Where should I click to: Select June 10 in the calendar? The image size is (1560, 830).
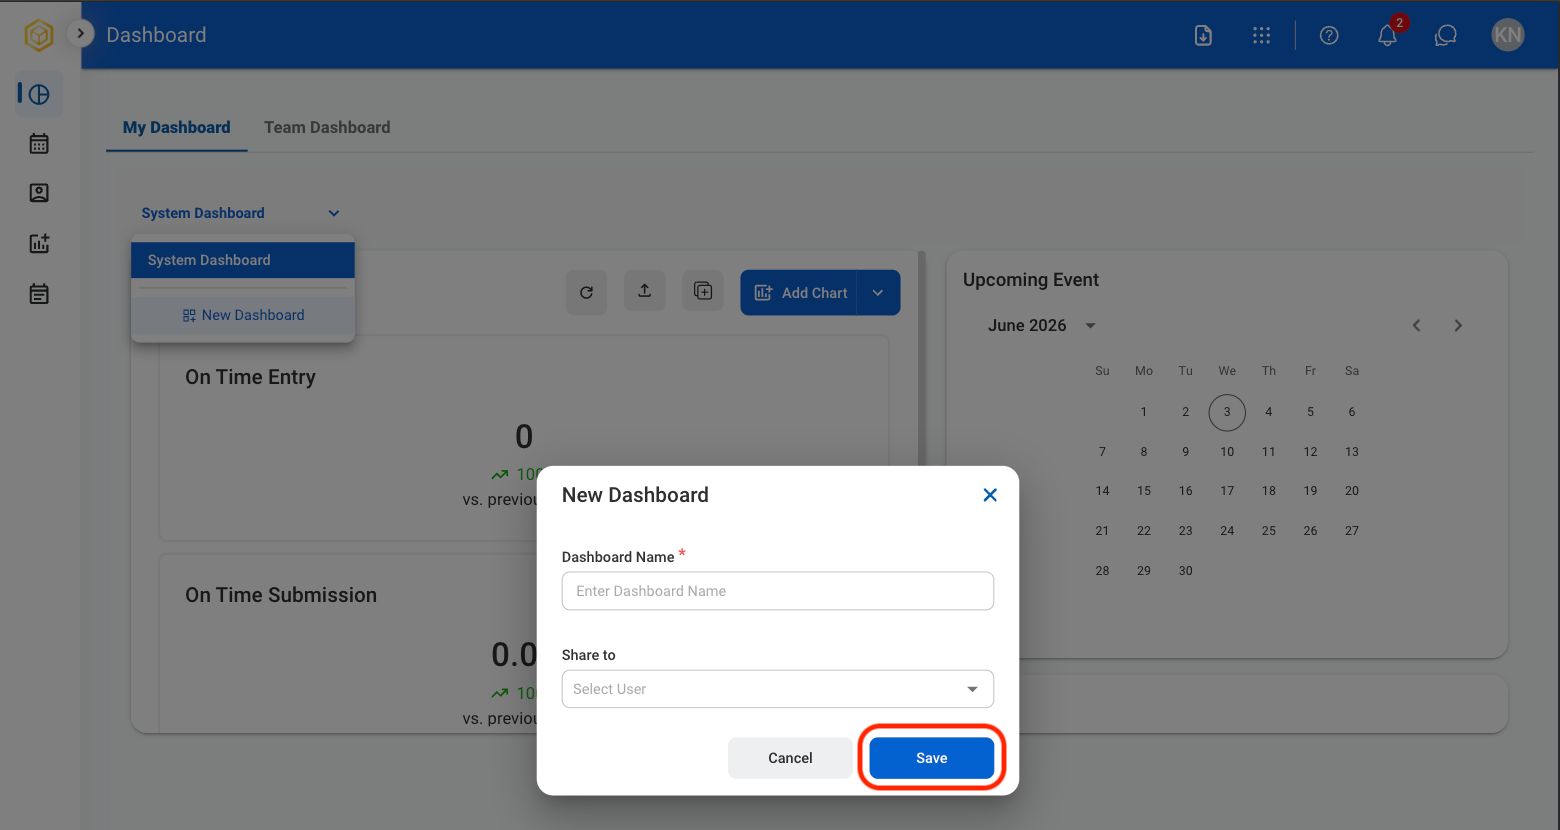(1227, 452)
